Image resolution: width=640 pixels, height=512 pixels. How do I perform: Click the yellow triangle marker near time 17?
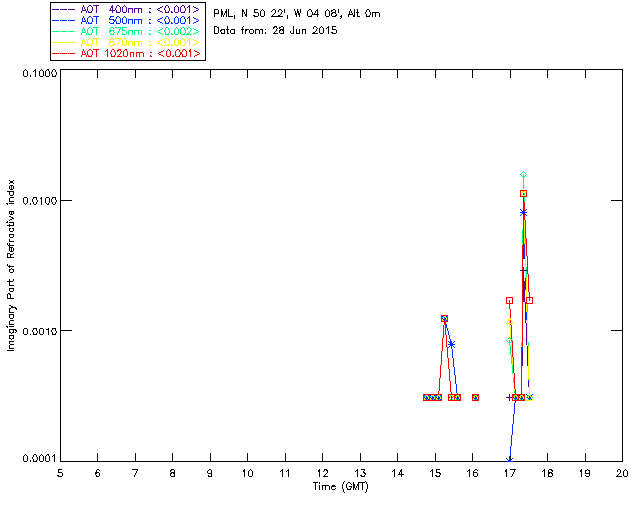click(x=509, y=322)
